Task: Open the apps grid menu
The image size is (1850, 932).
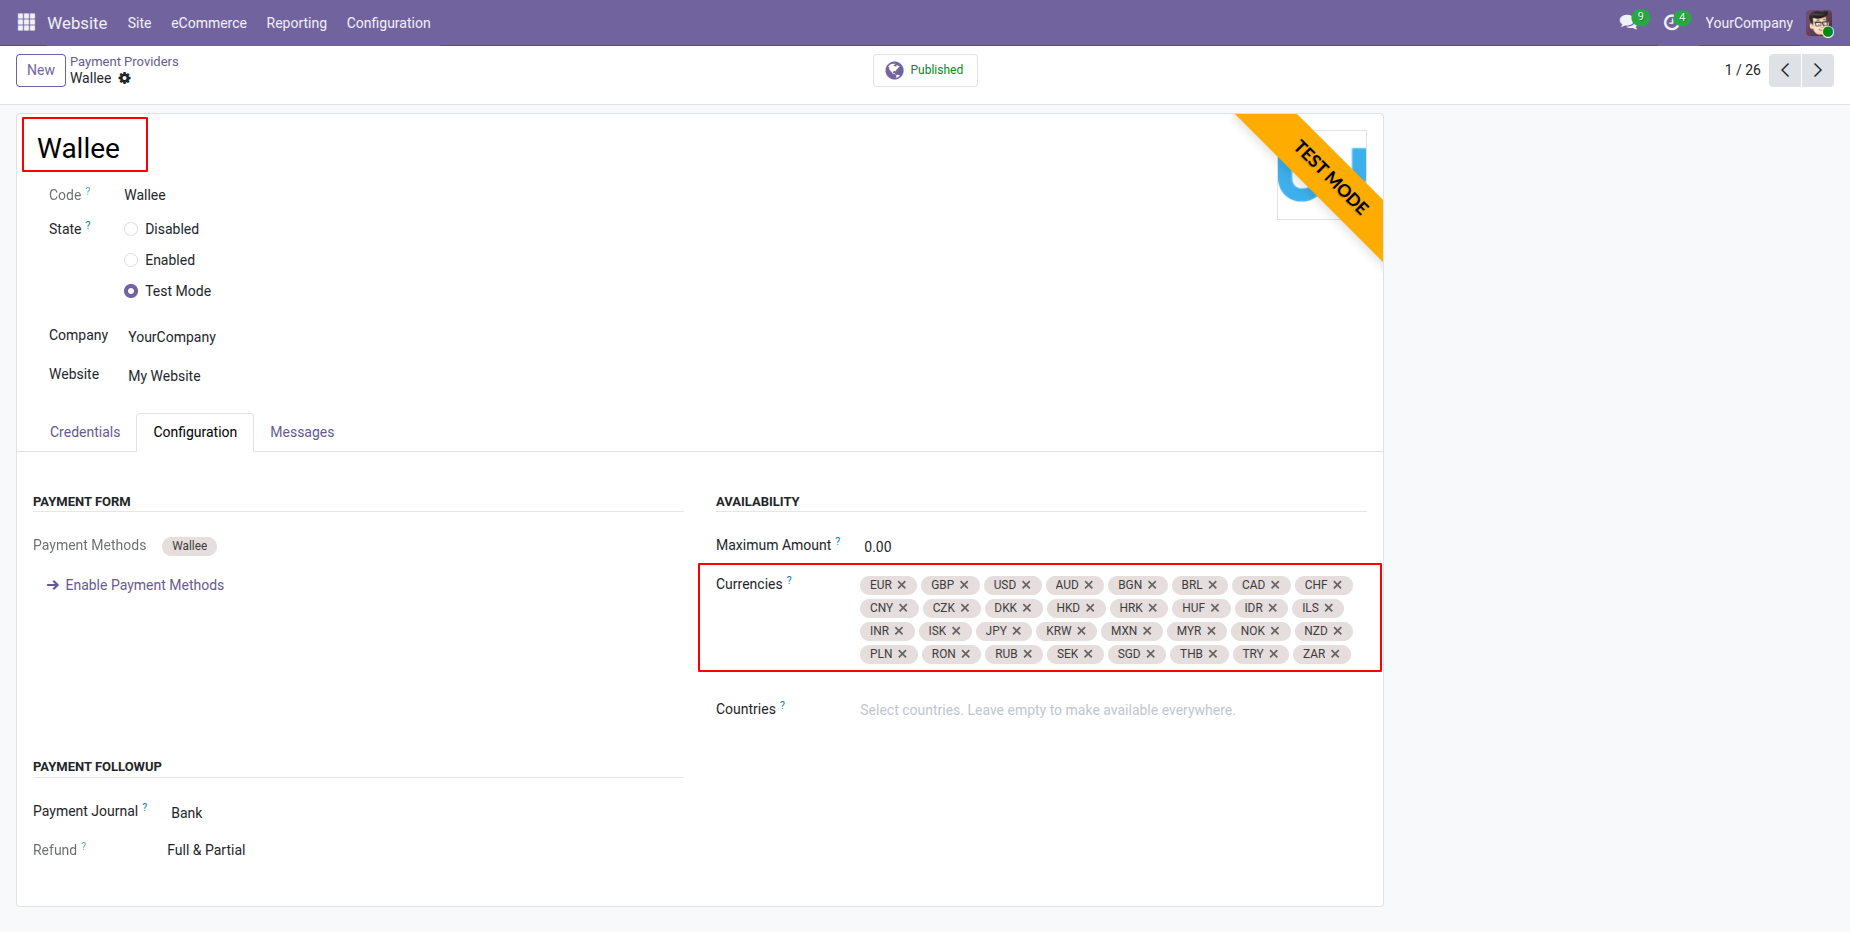Action: [x=26, y=22]
